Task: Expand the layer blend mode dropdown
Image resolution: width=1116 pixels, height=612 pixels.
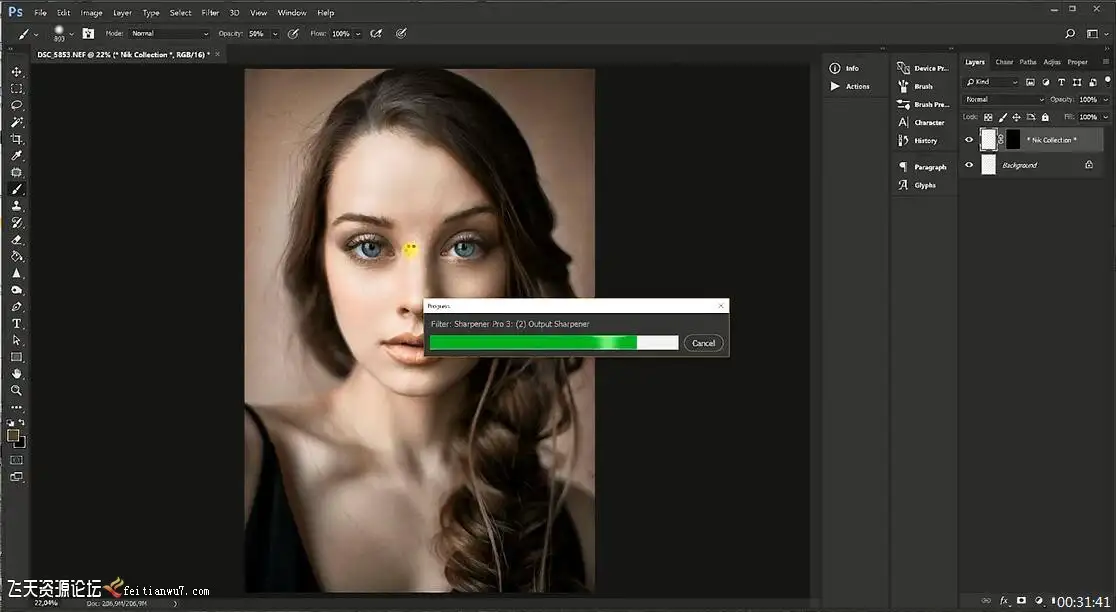Action: coord(1004,100)
